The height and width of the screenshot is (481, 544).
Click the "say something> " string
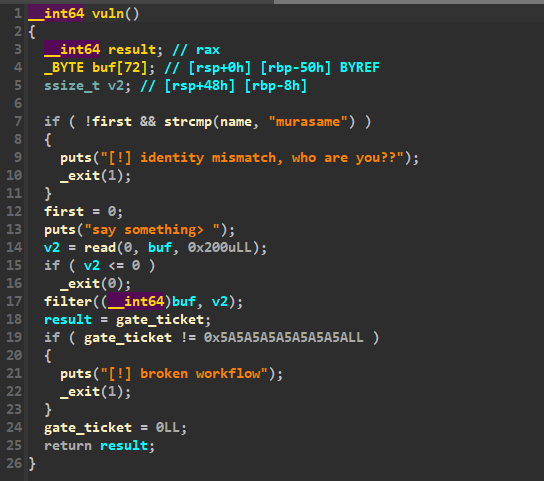pyautogui.click(x=152, y=229)
